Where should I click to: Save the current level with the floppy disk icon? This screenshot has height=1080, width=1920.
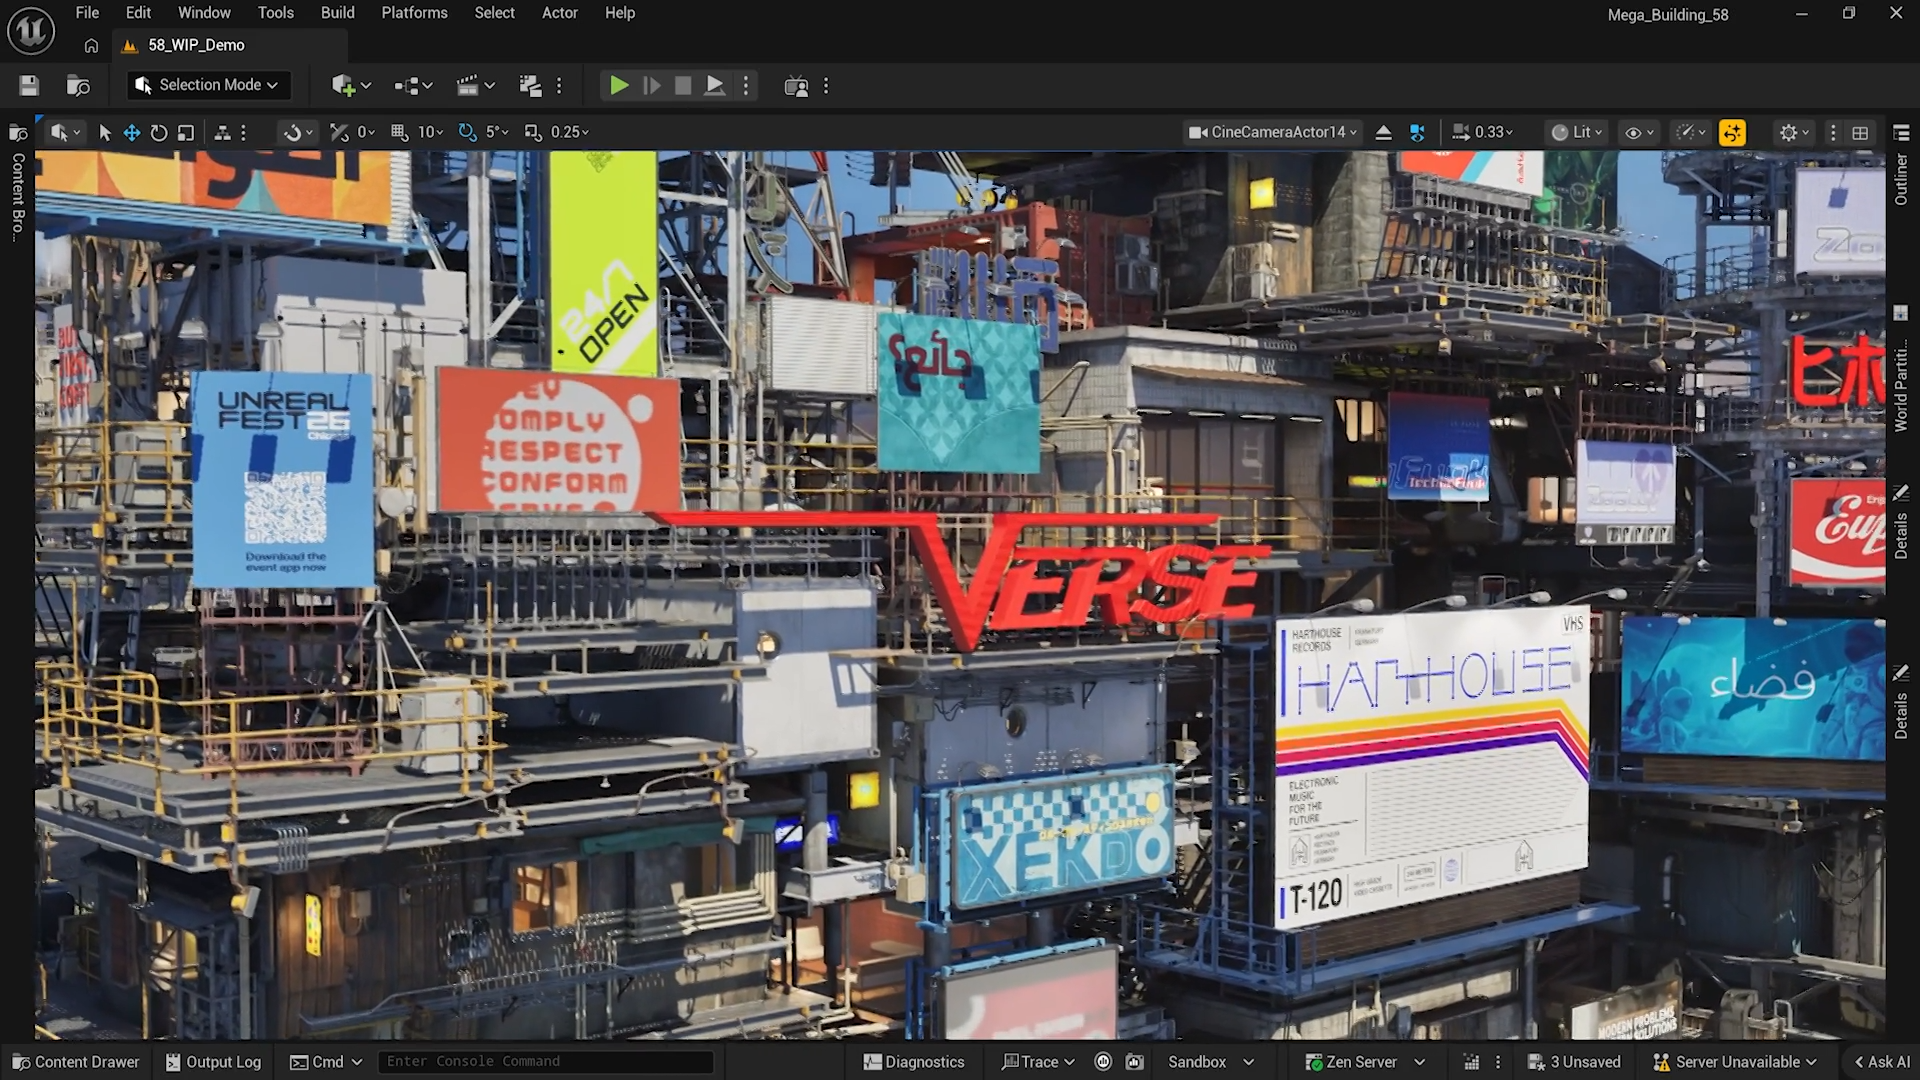tap(29, 86)
